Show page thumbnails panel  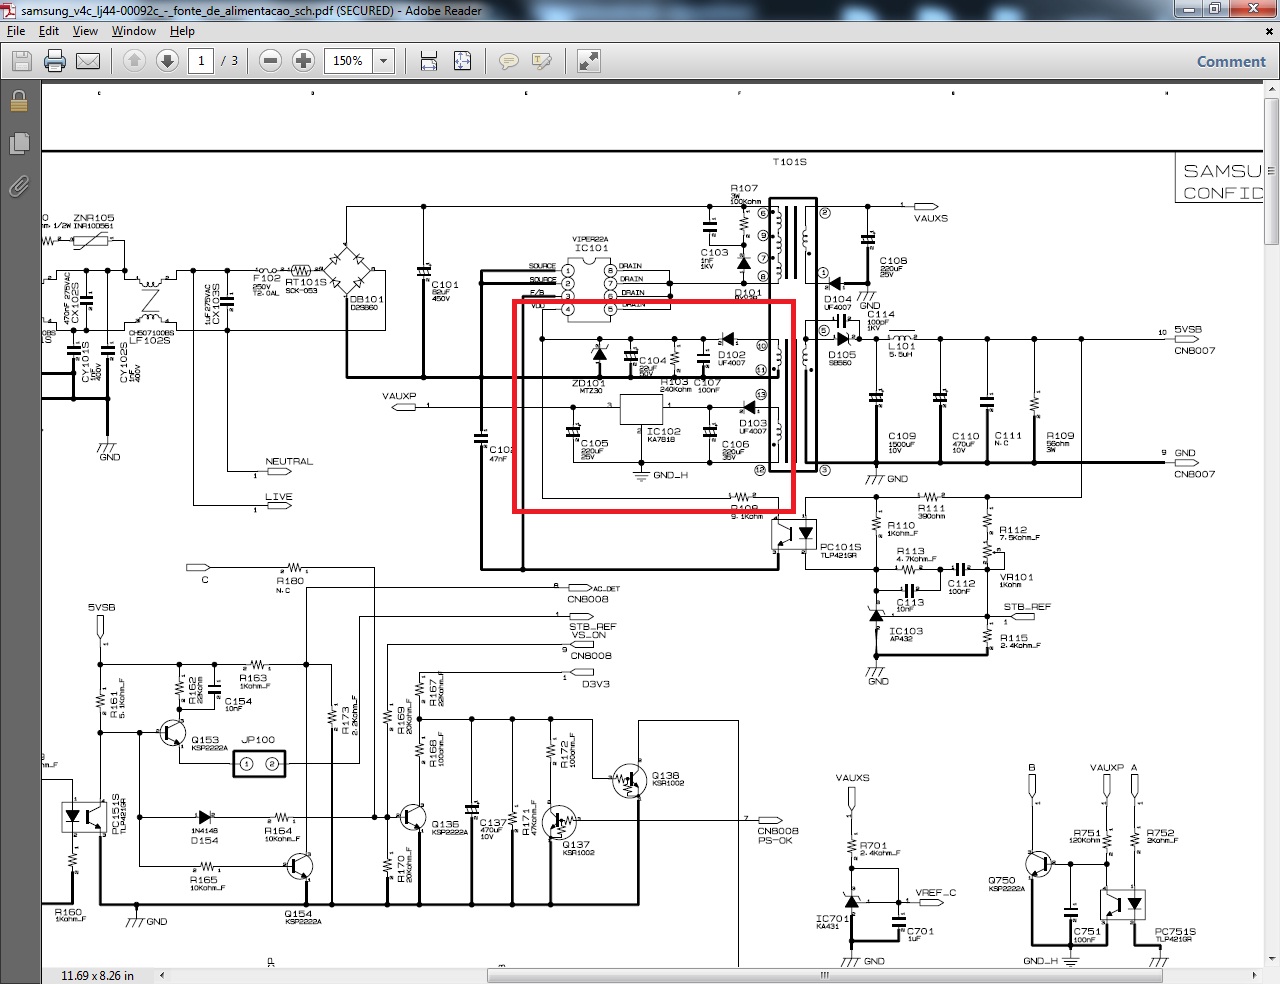pos(18,143)
